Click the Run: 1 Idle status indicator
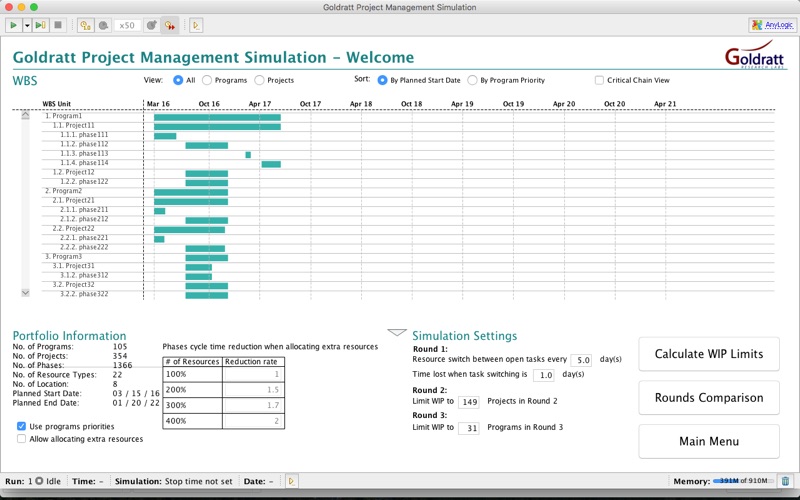 point(33,481)
